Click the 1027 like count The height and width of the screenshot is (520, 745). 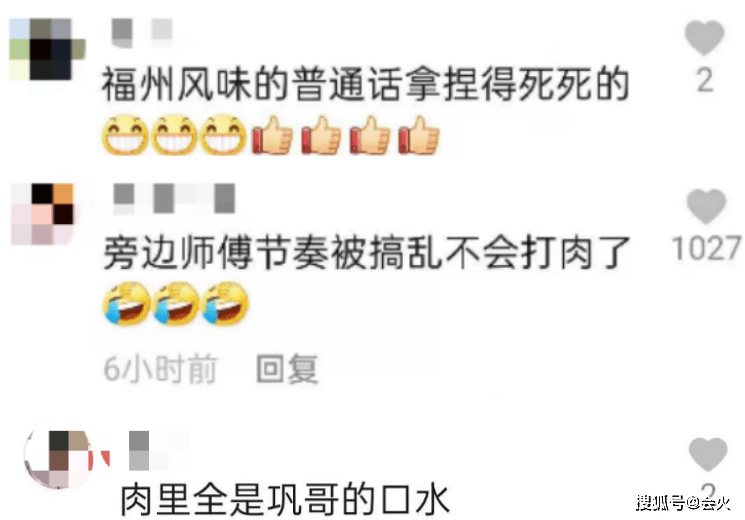pos(707,248)
